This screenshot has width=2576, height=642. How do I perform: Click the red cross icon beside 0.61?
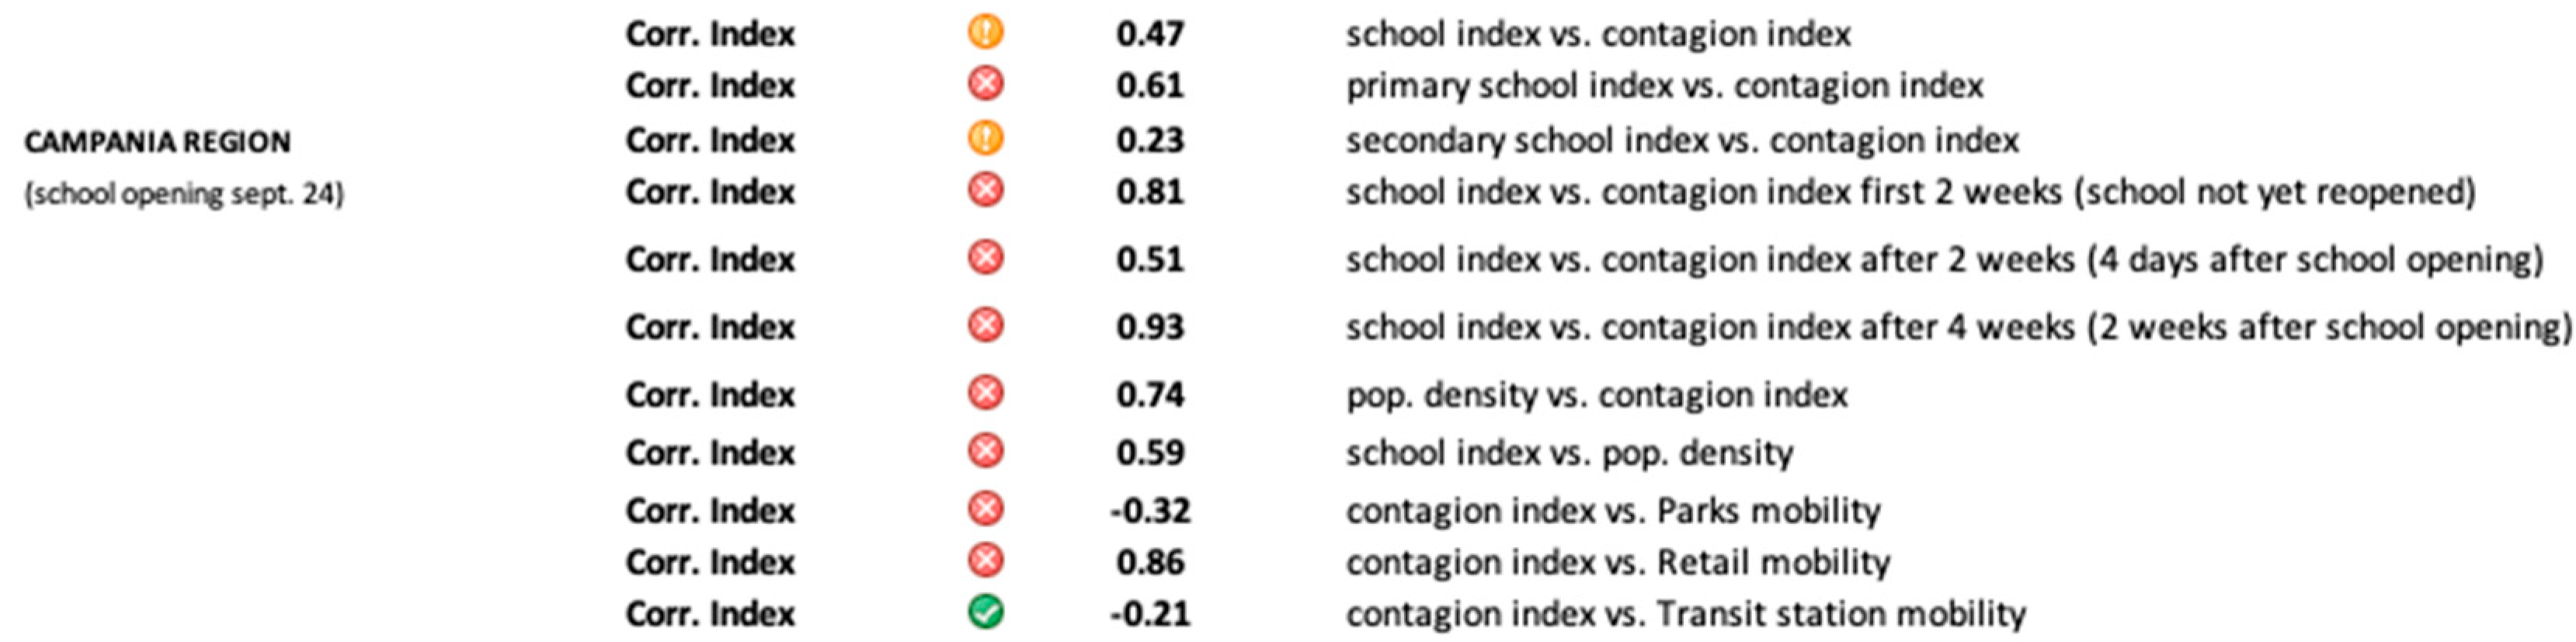pos(985,84)
